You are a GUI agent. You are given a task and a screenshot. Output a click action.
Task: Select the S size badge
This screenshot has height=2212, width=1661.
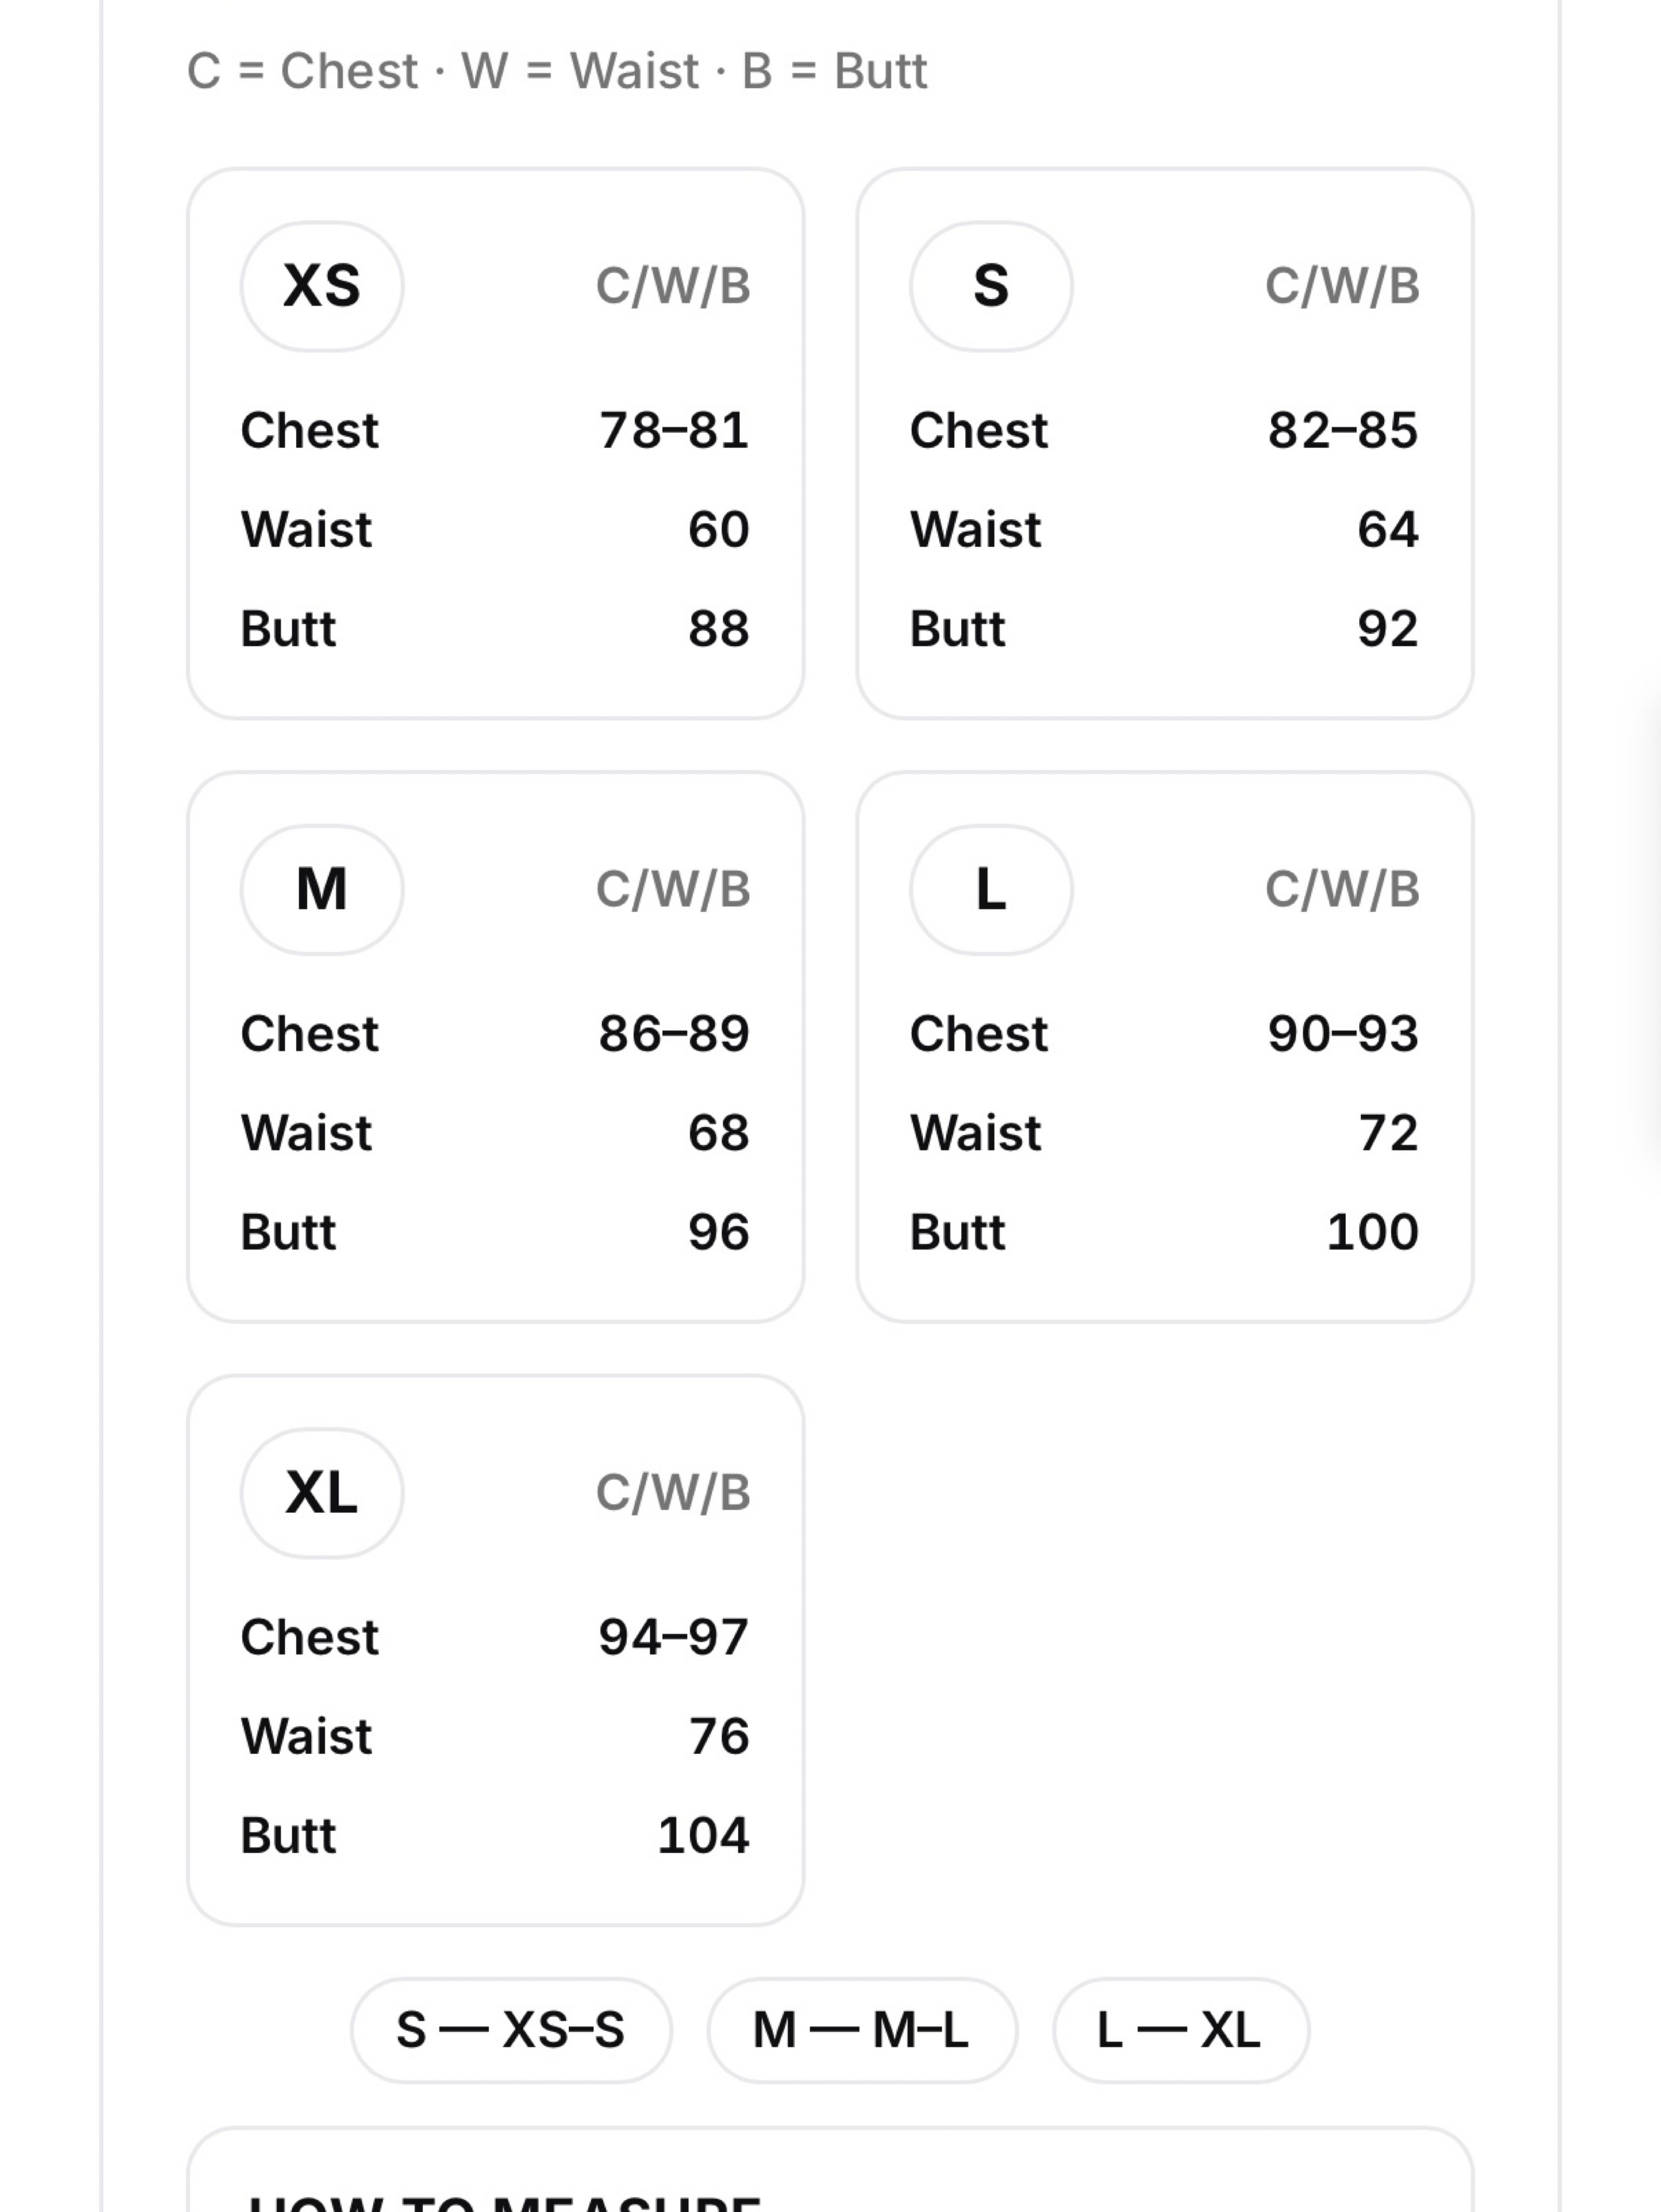tap(991, 286)
